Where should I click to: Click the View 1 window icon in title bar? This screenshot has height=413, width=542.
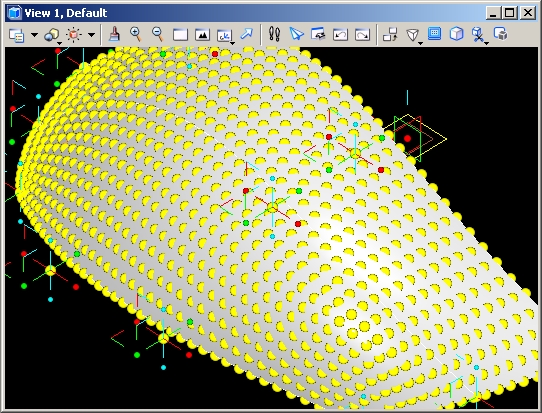click(14, 13)
